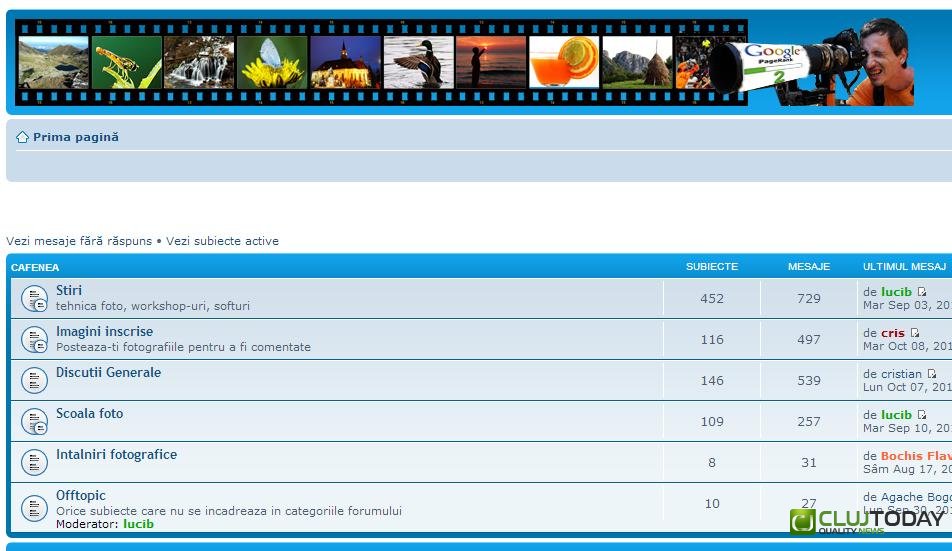Image resolution: width=952 pixels, height=551 pixels.
Task: View latest post icon next to cristian
Action: tap(932, 374)
